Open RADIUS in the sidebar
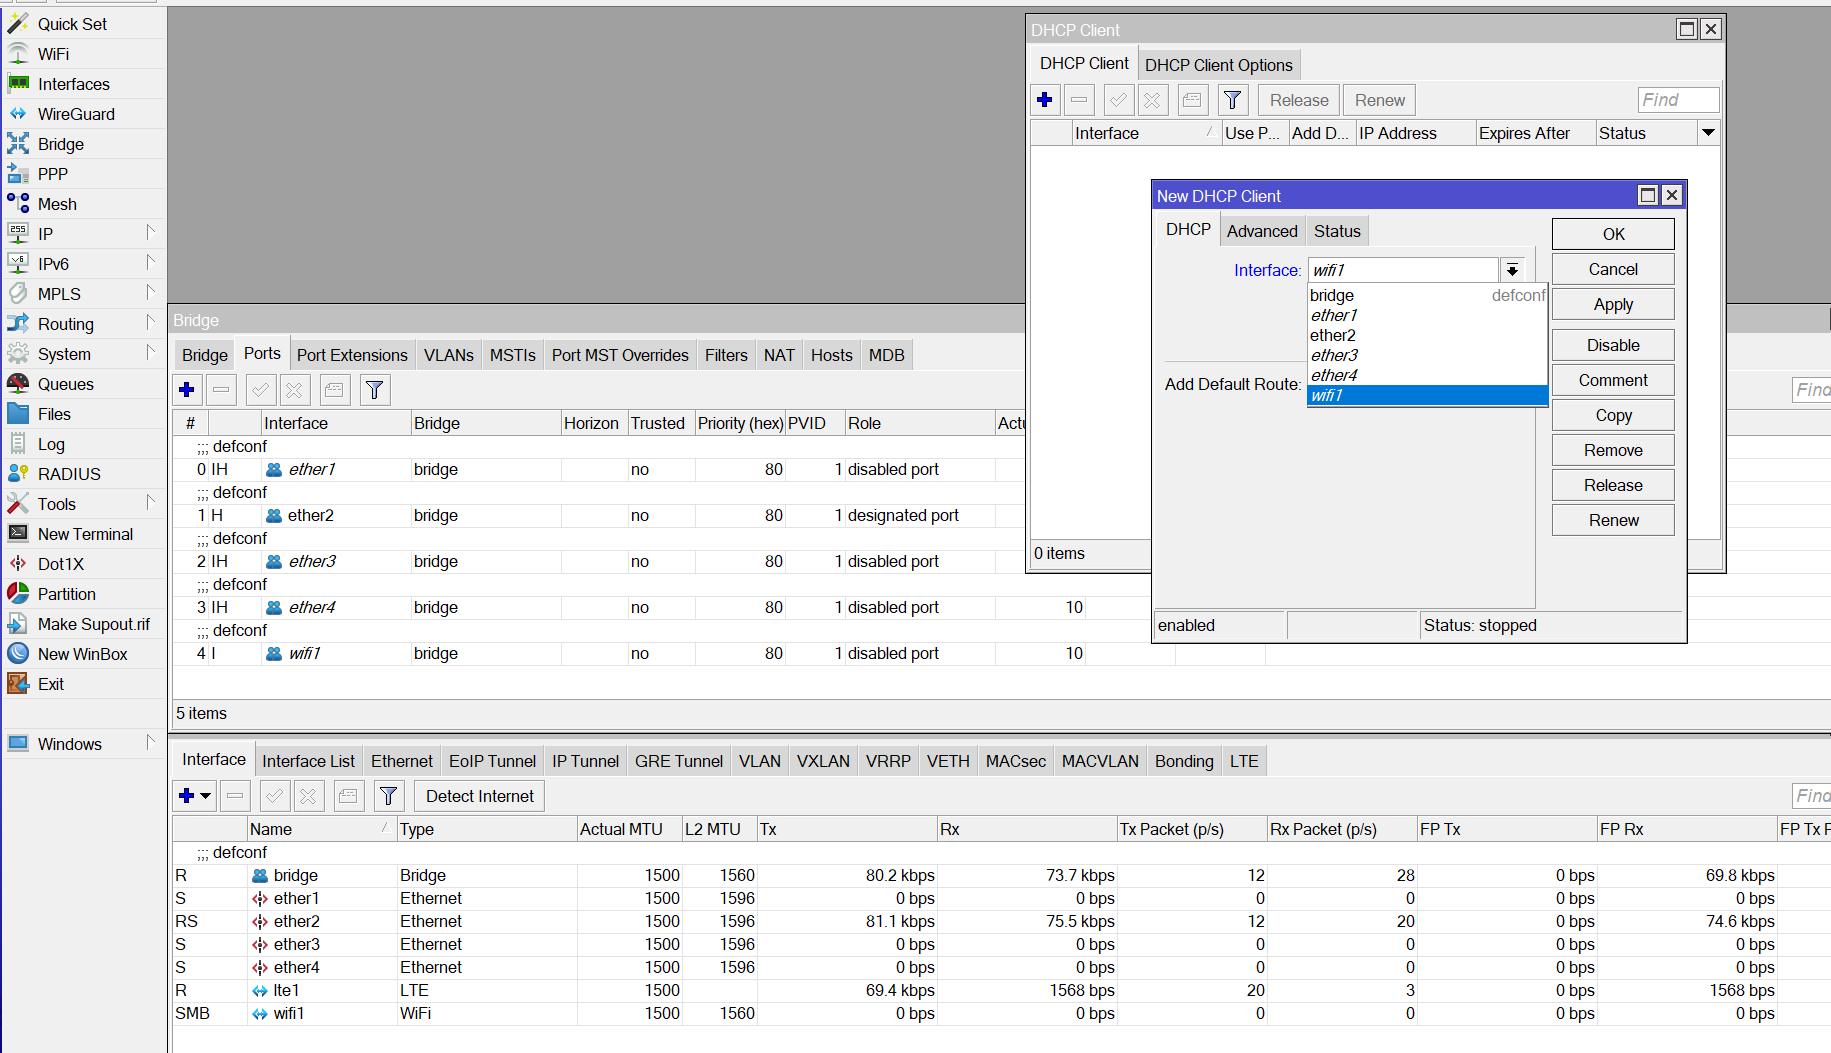 click(x=69, y=474)
